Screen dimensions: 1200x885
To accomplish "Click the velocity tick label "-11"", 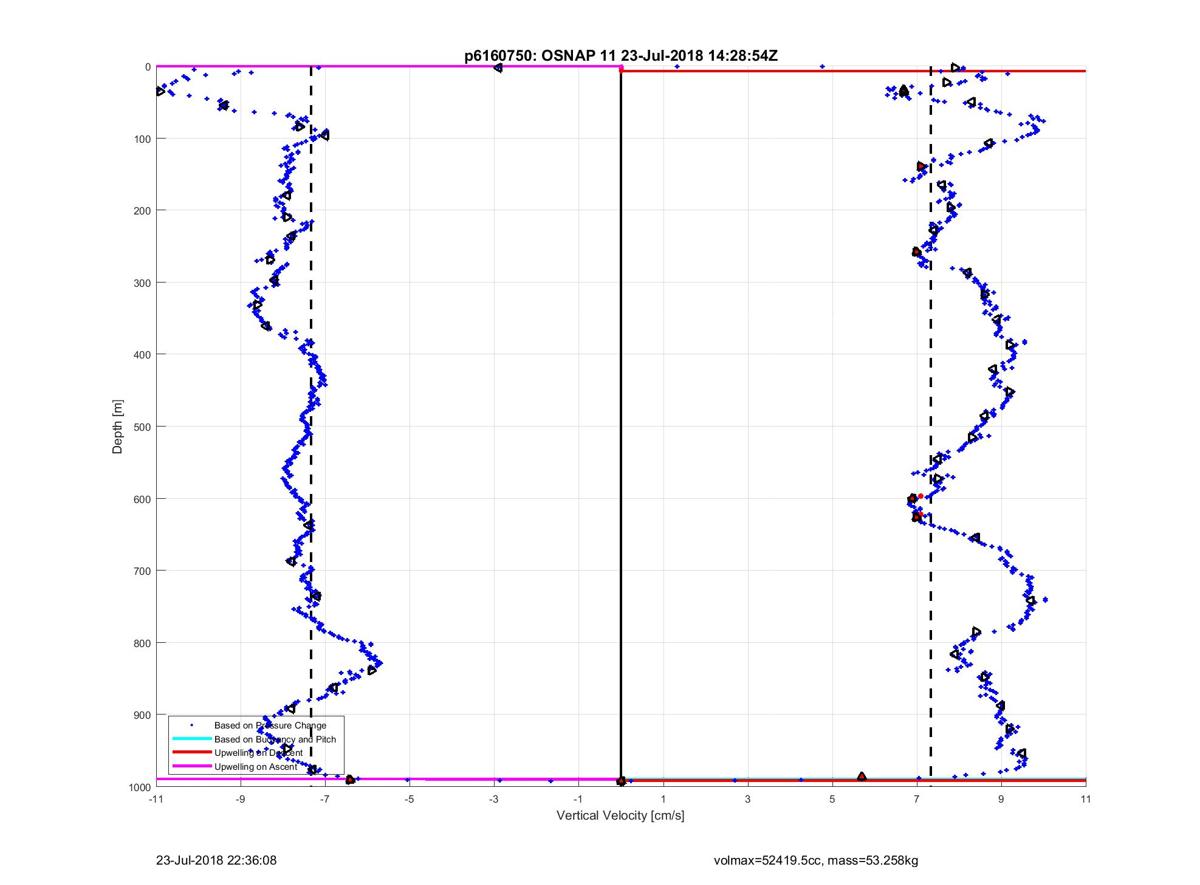I will 155,799.
